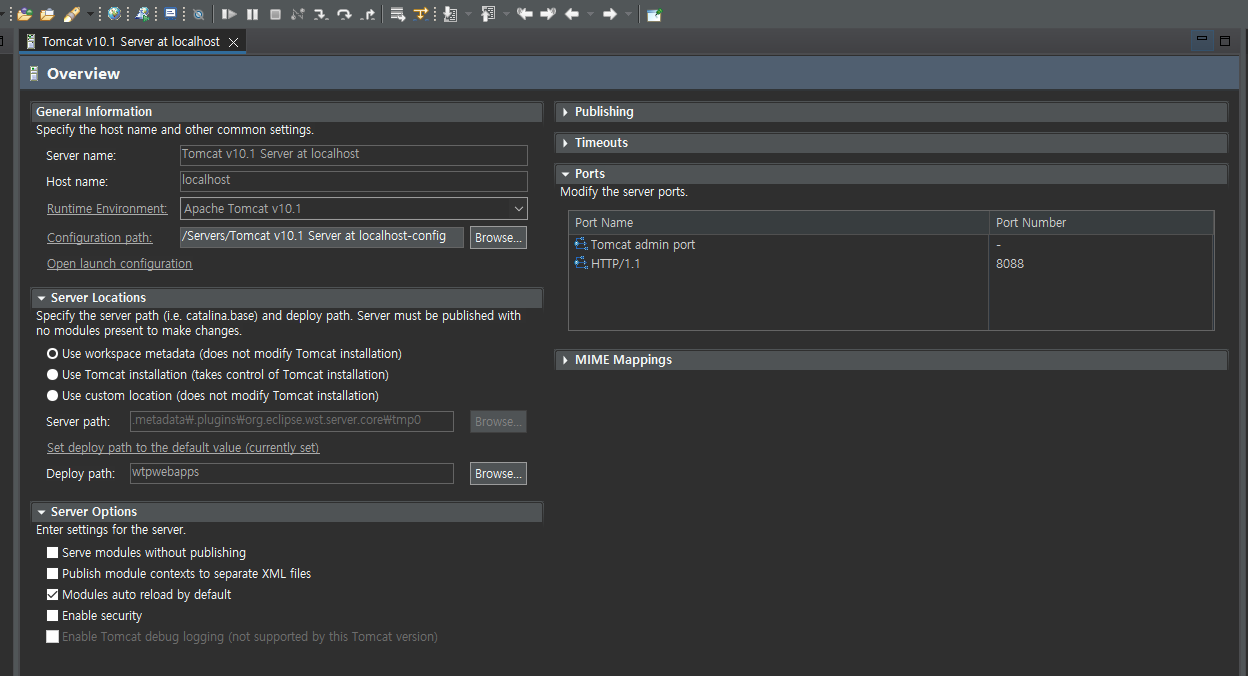Screen dimensions: 1248x676
Task: Click the Resume debug icon
Action: pos(229,14)
